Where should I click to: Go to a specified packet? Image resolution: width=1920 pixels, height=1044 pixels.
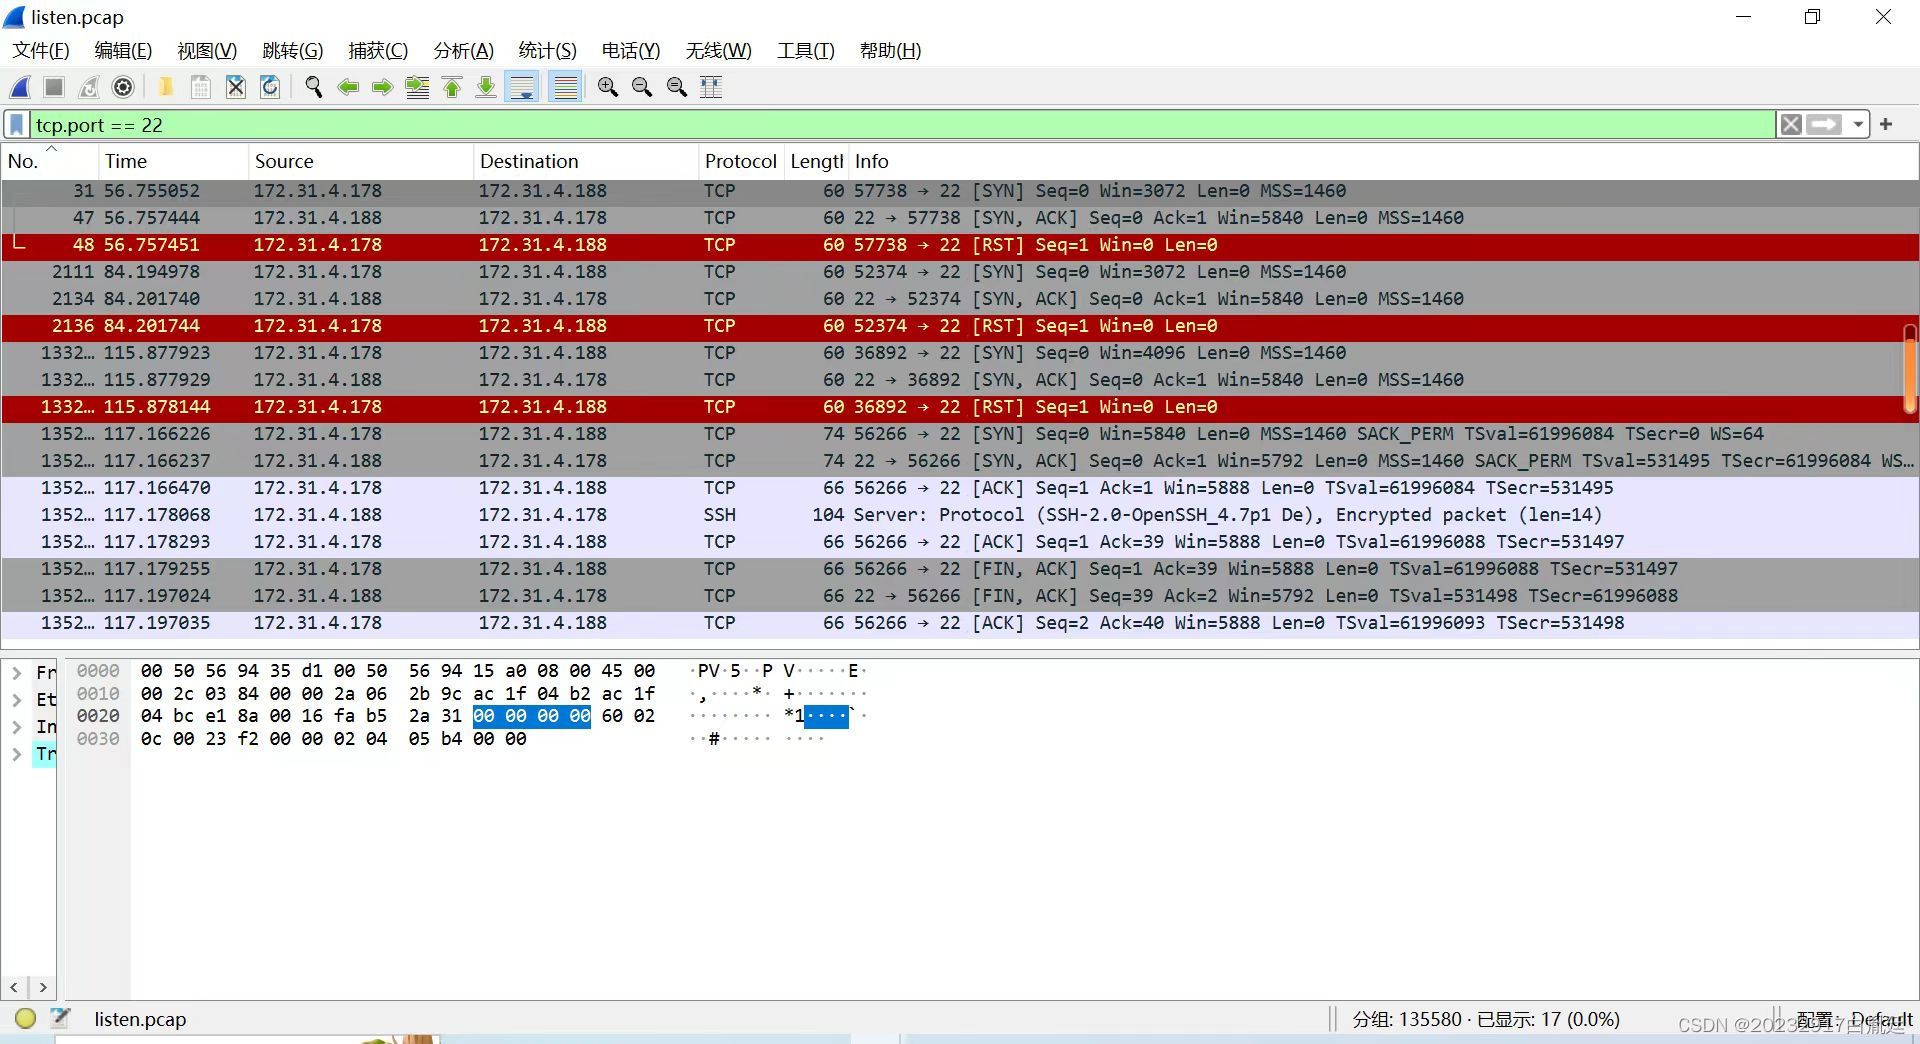click(417, 87)
